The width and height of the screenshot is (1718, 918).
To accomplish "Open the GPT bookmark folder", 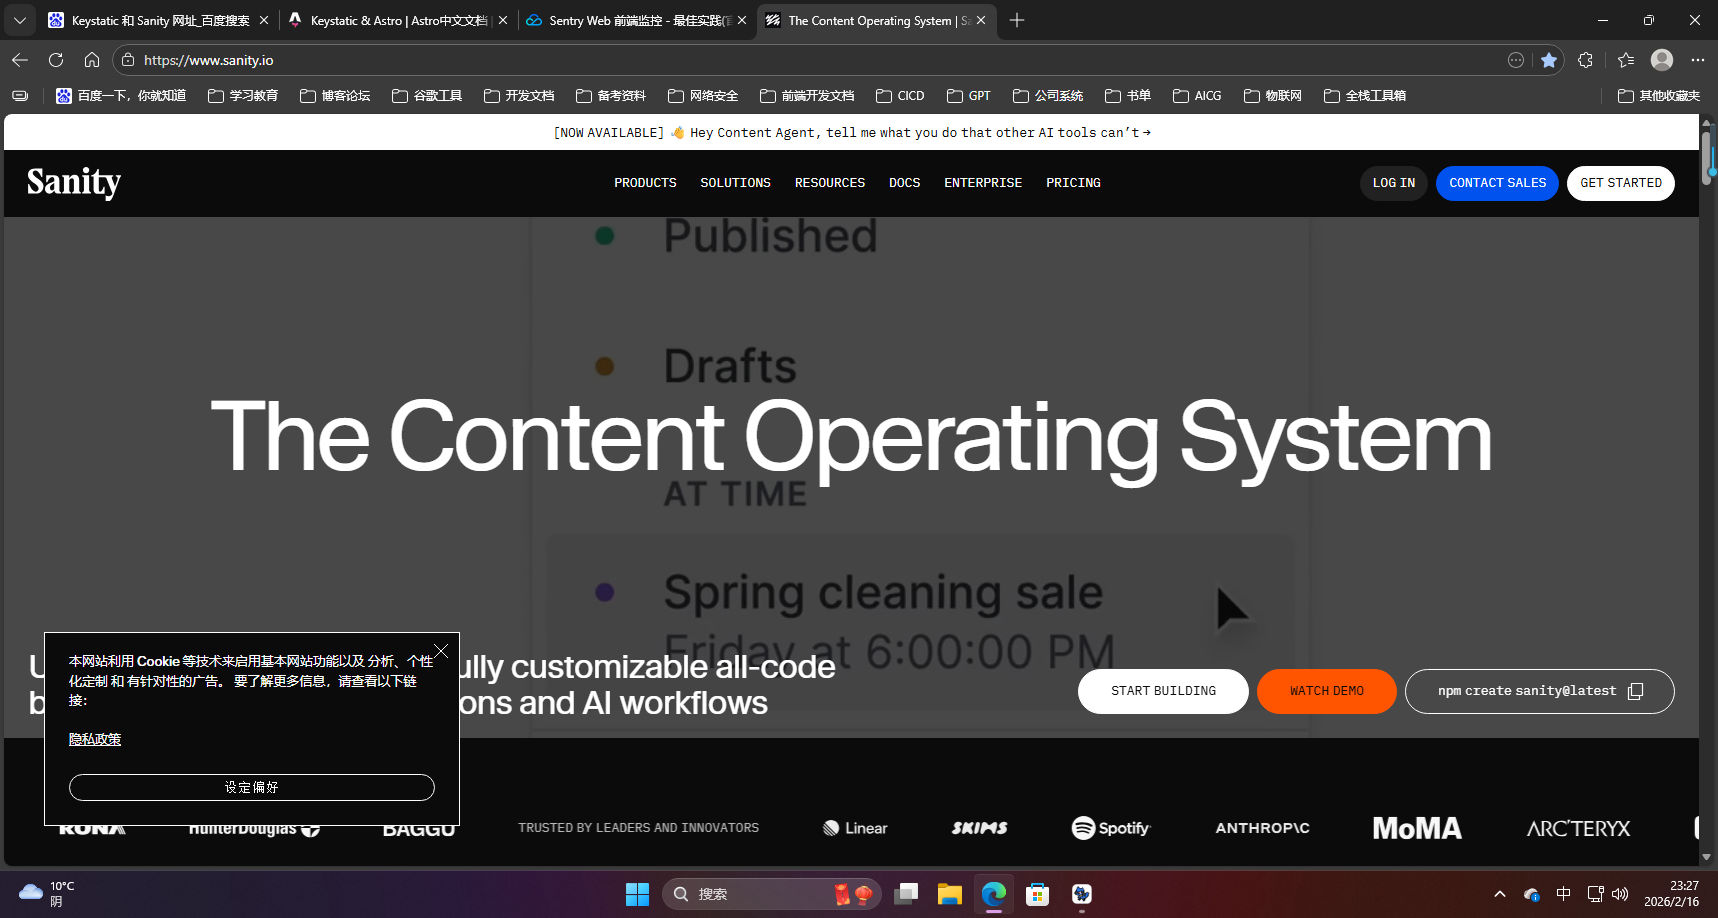I will pos(969,96).
